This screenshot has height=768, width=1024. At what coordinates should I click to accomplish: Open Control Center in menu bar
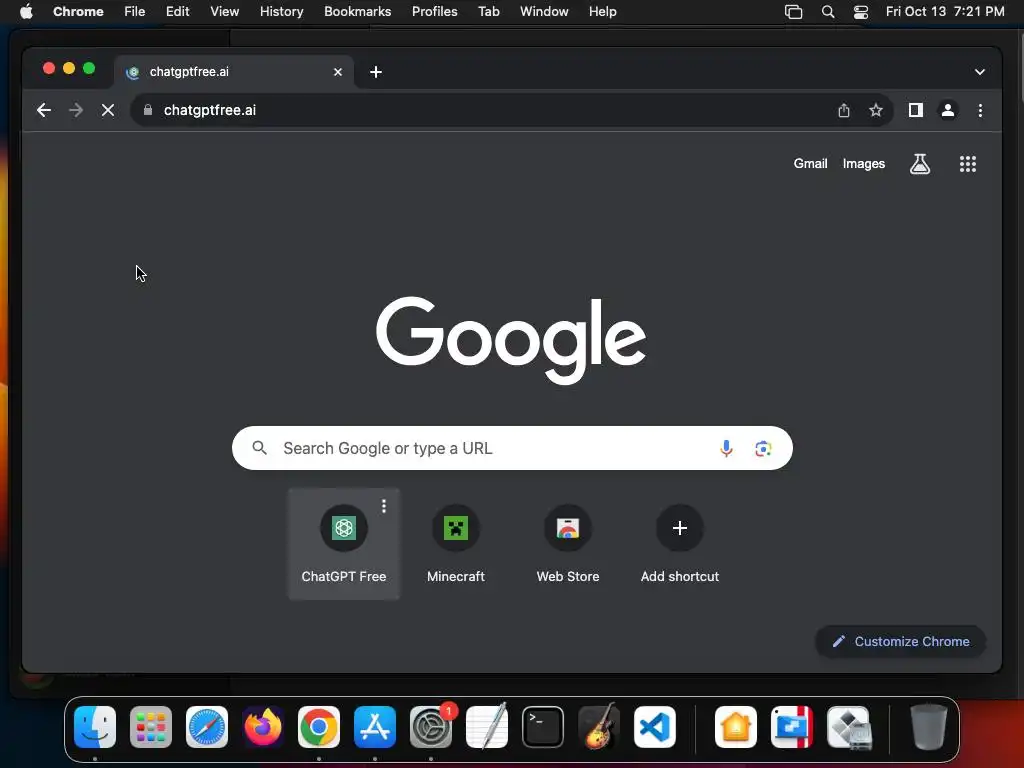[861, 12]
